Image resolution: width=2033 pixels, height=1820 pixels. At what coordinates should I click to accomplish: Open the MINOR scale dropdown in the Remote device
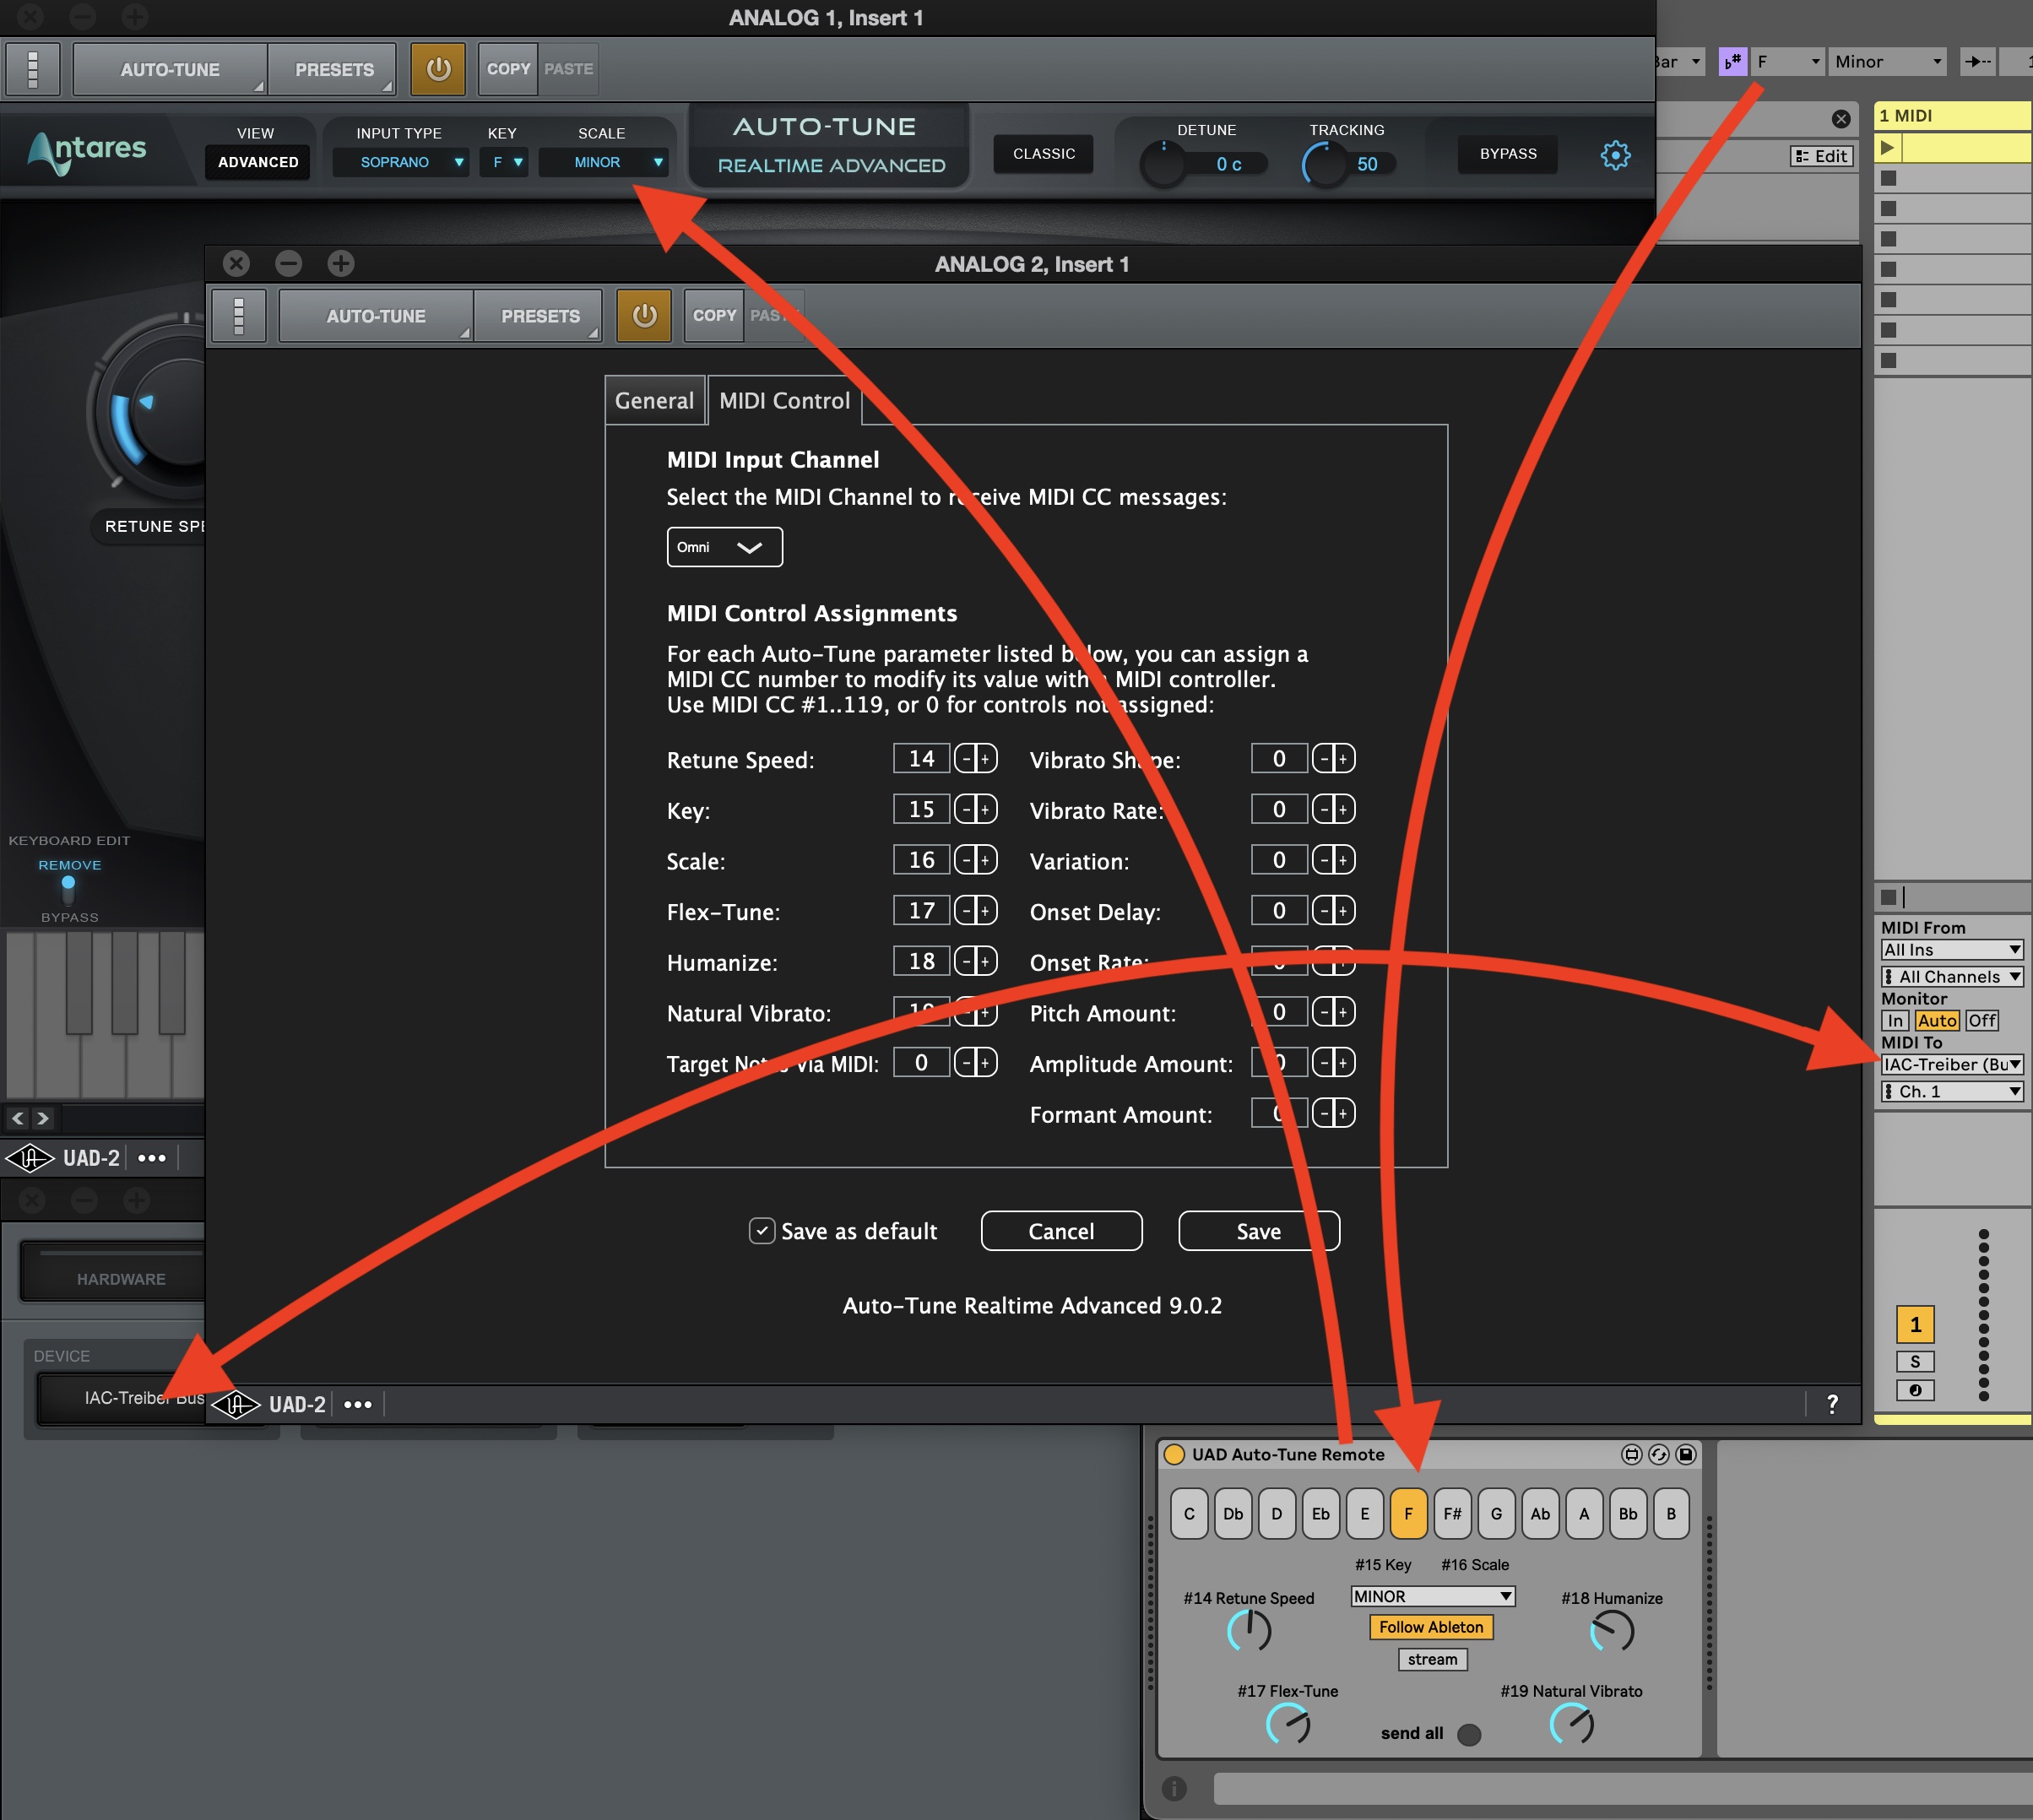(1432, 1596)
